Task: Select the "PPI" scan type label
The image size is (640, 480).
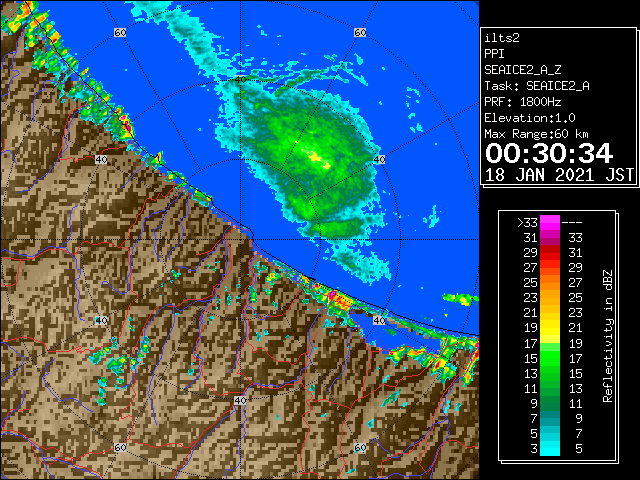Action: click(494, 54)
